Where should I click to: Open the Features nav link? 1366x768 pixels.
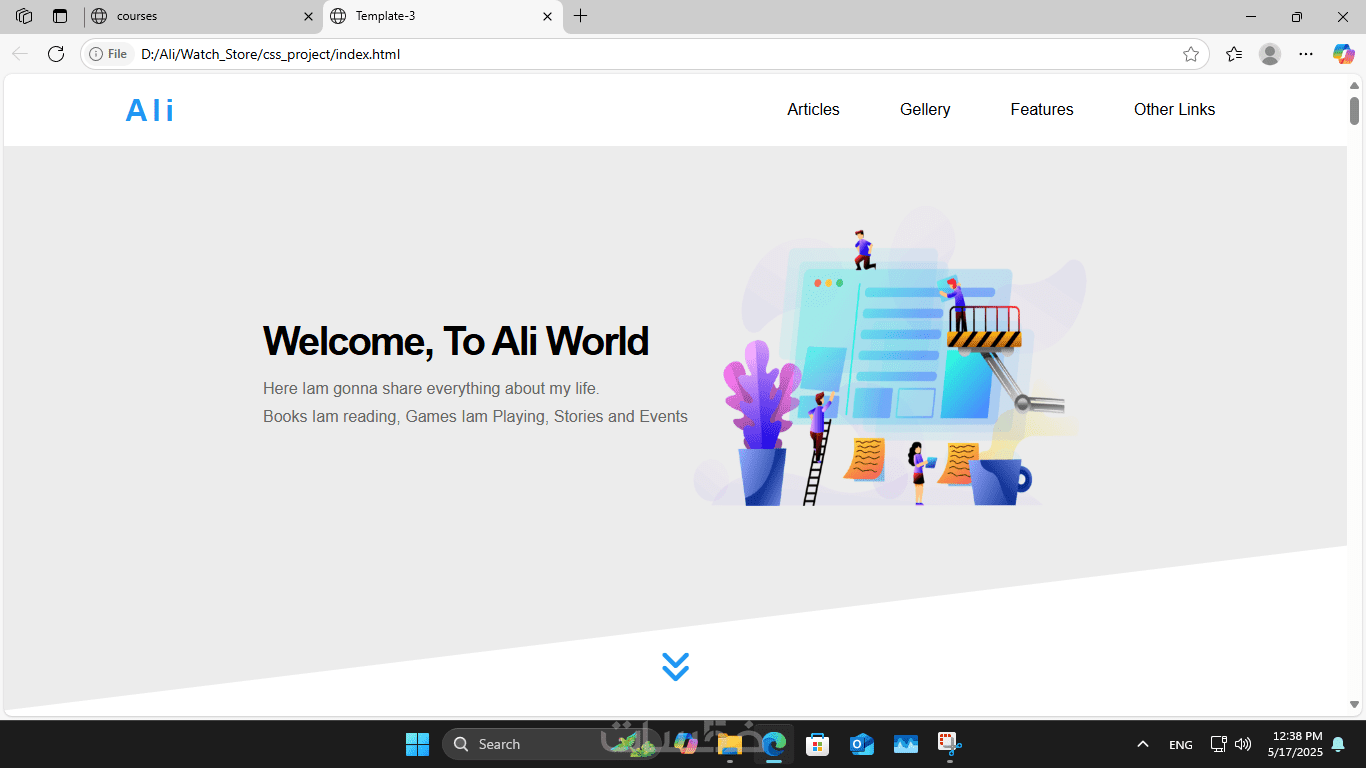tap(1042, 110)
